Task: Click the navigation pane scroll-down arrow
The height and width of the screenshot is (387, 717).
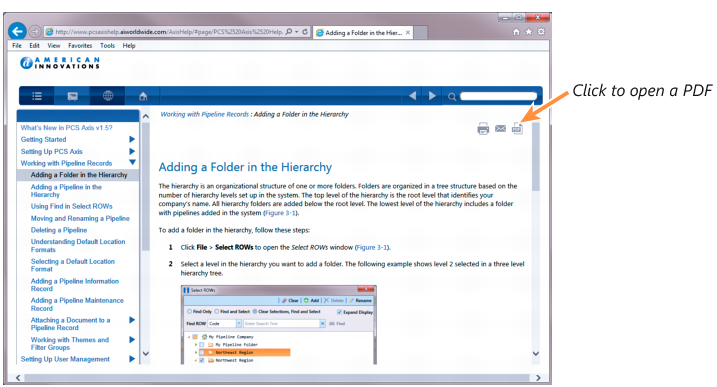Action: pos(145,353)
